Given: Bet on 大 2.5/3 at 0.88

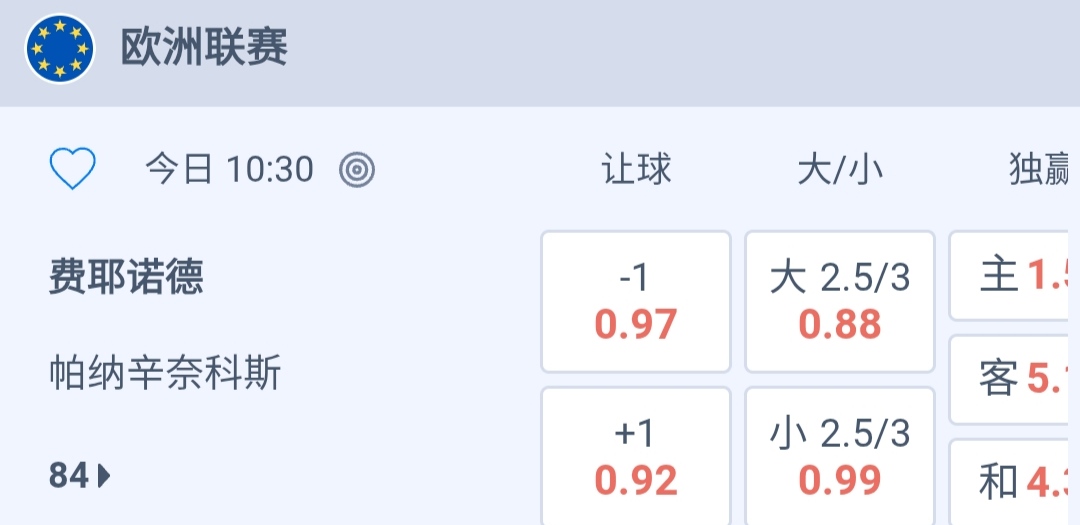Looking at the screenshot, I should pyautogui.click(x=840, y=302).
